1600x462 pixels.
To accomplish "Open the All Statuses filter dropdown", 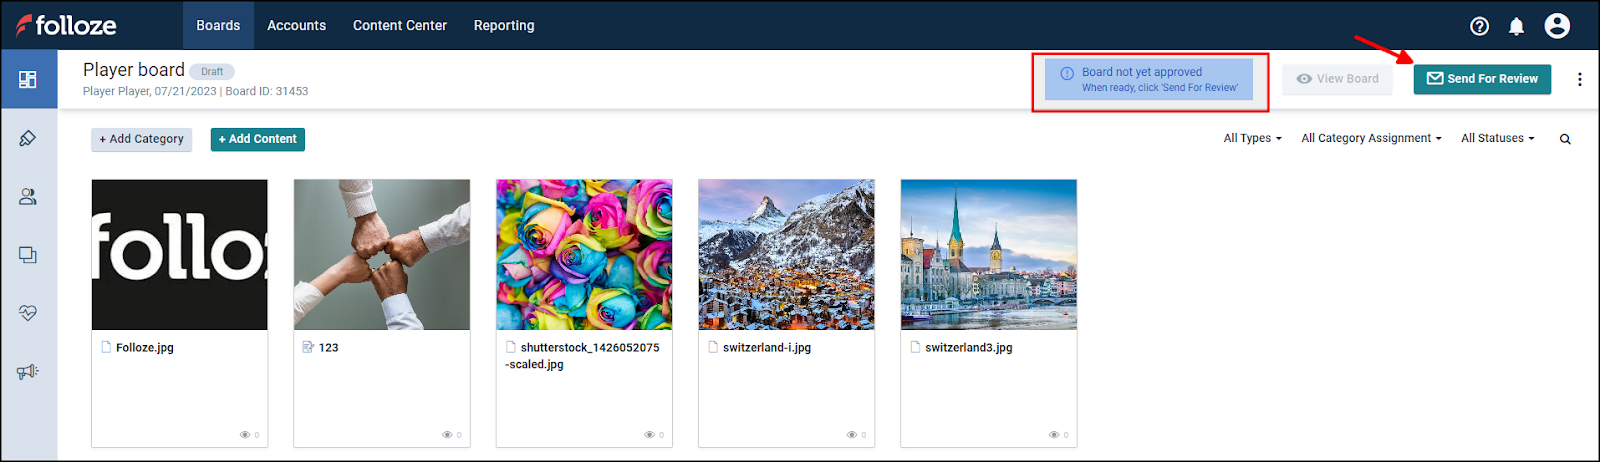I will [x=1497, y=138].
